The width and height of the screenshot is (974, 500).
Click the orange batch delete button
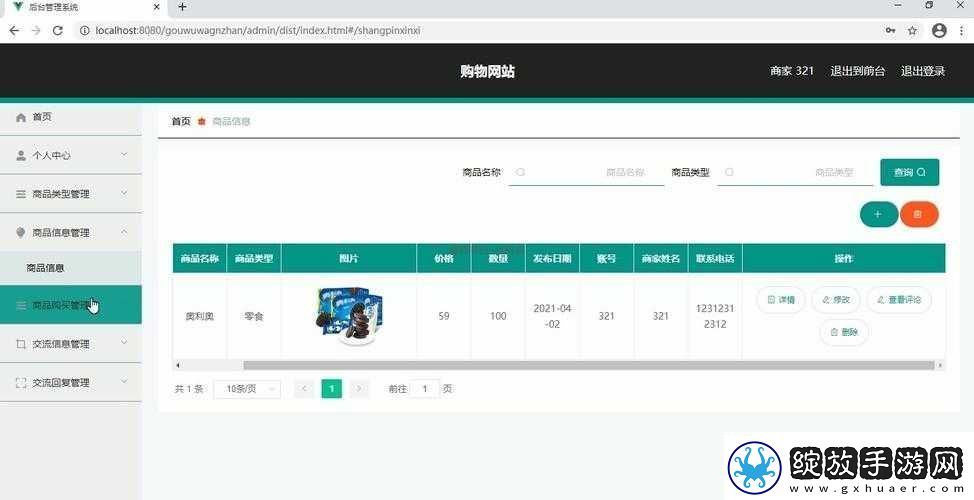click(919, 214)
